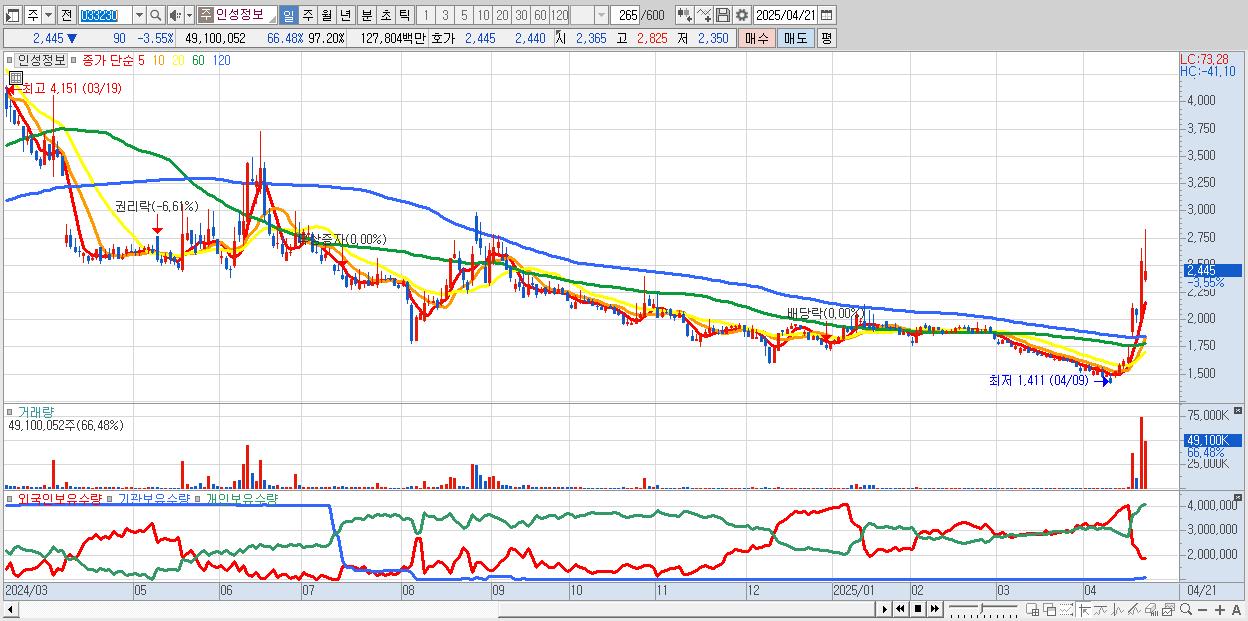Click the letter A text icon

point(1236,609)
